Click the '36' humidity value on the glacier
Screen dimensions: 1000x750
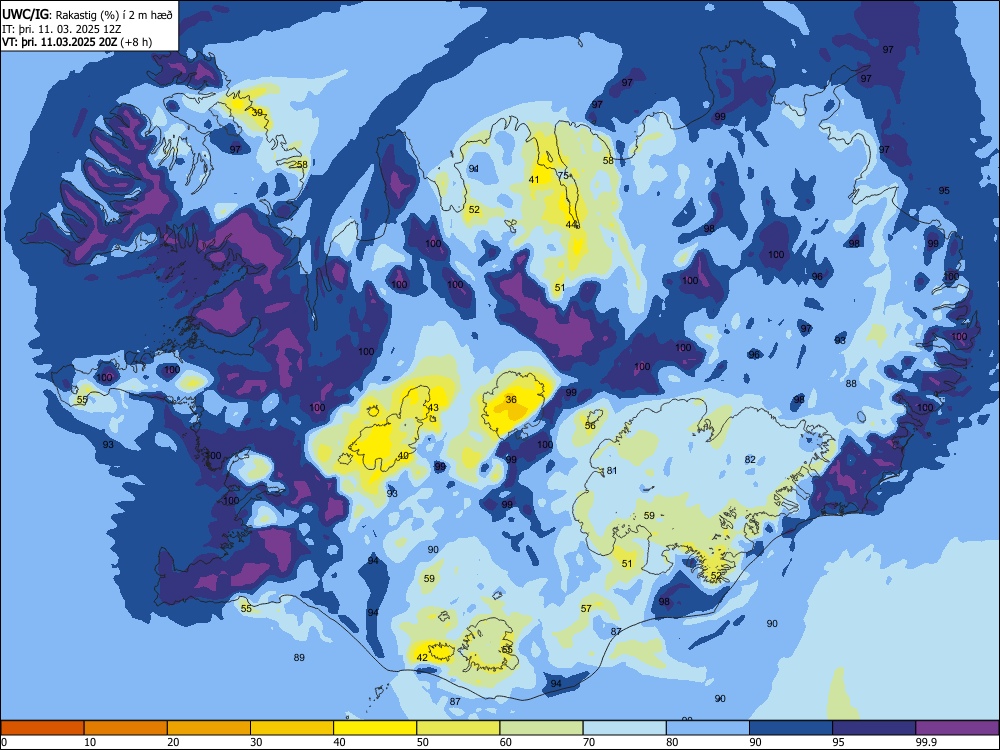511,400
